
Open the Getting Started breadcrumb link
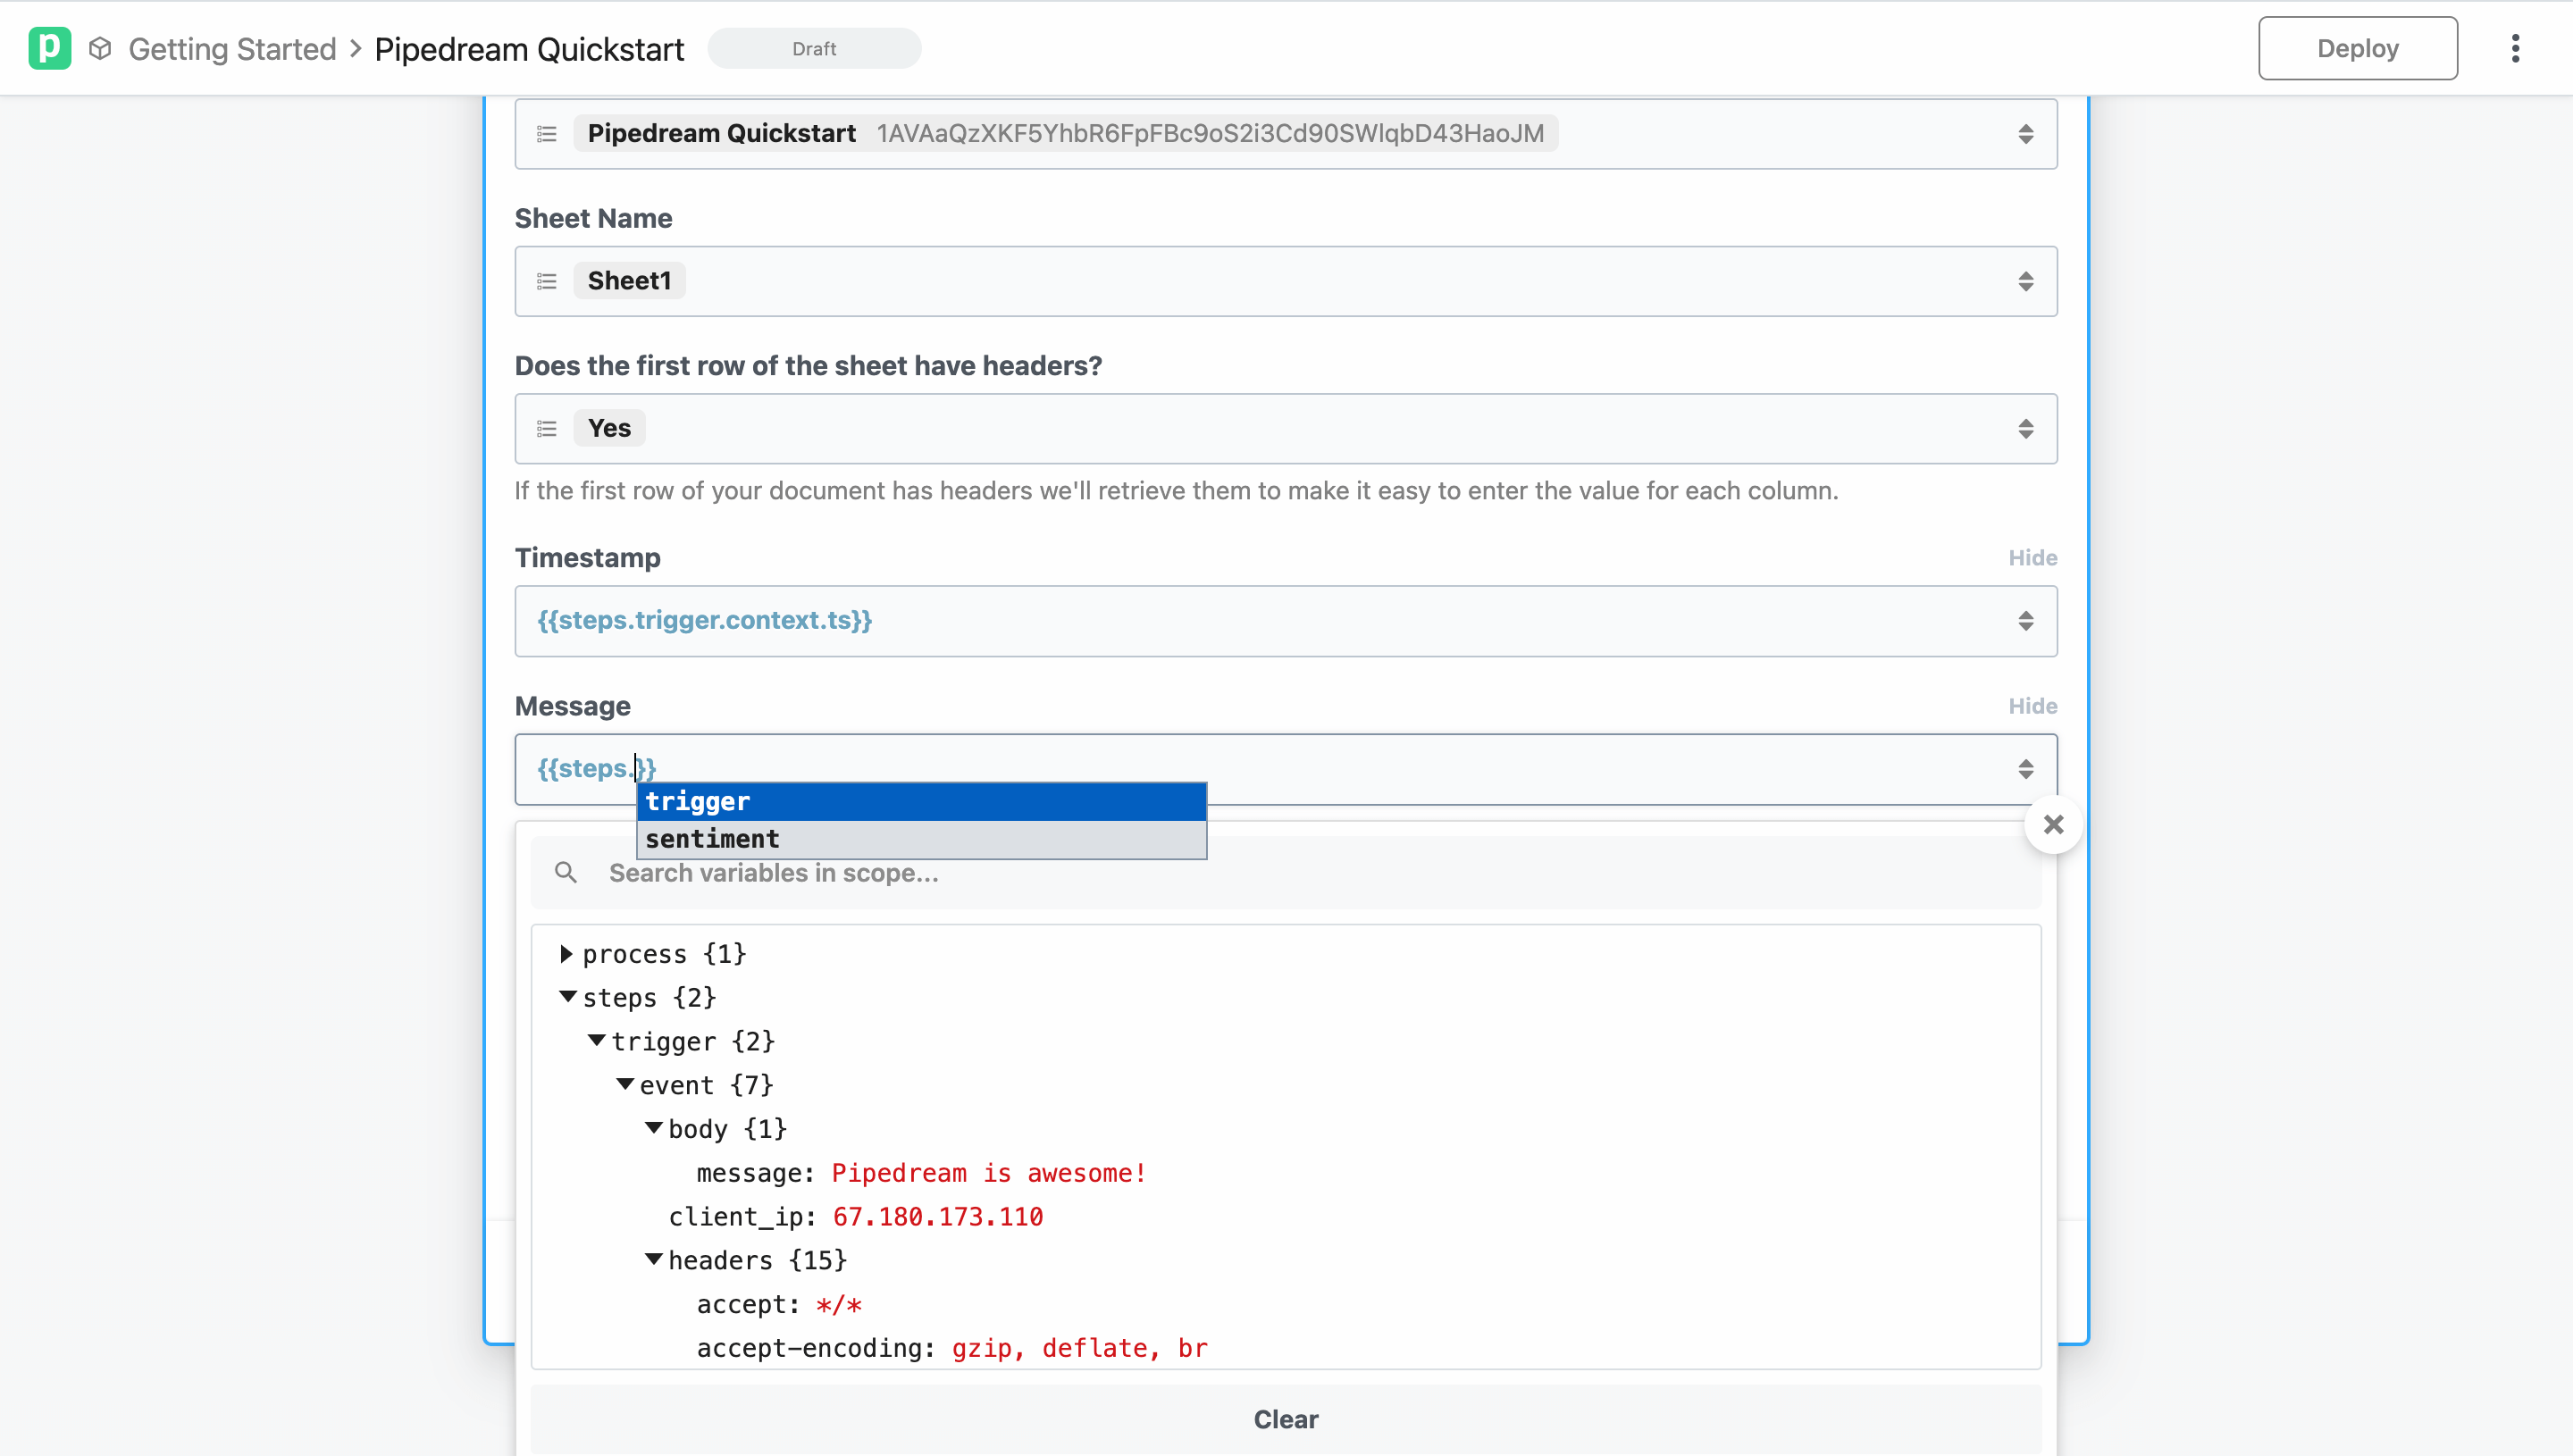[x=232, y=47]
